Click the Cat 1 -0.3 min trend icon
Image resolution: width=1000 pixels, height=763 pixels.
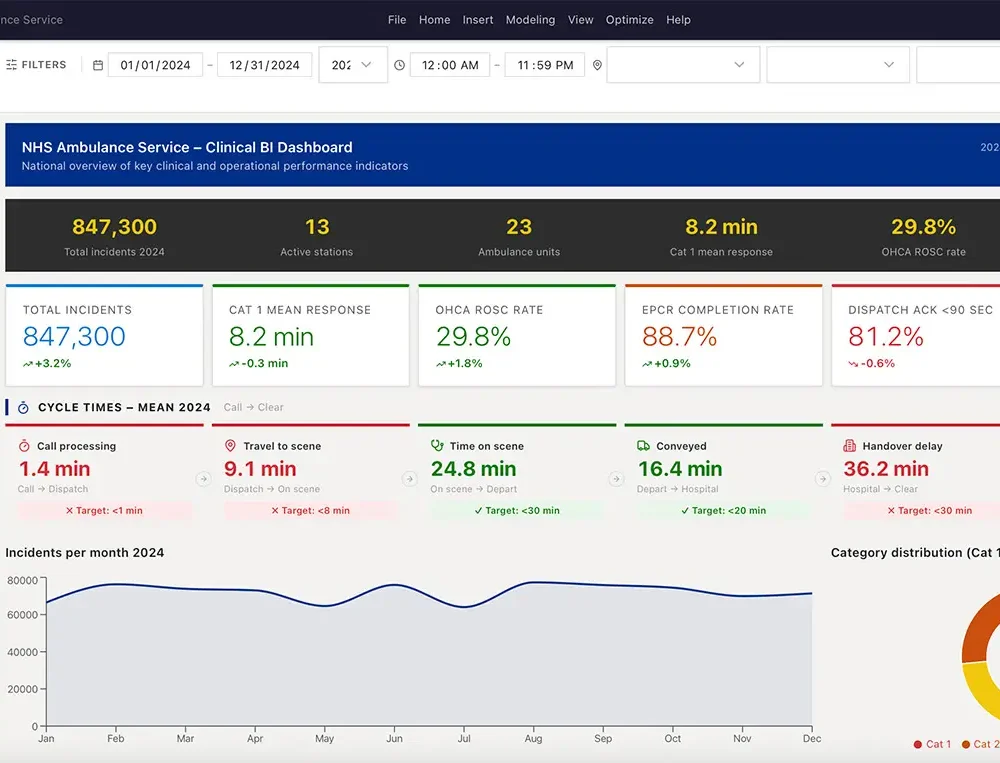tap(234, 364)
